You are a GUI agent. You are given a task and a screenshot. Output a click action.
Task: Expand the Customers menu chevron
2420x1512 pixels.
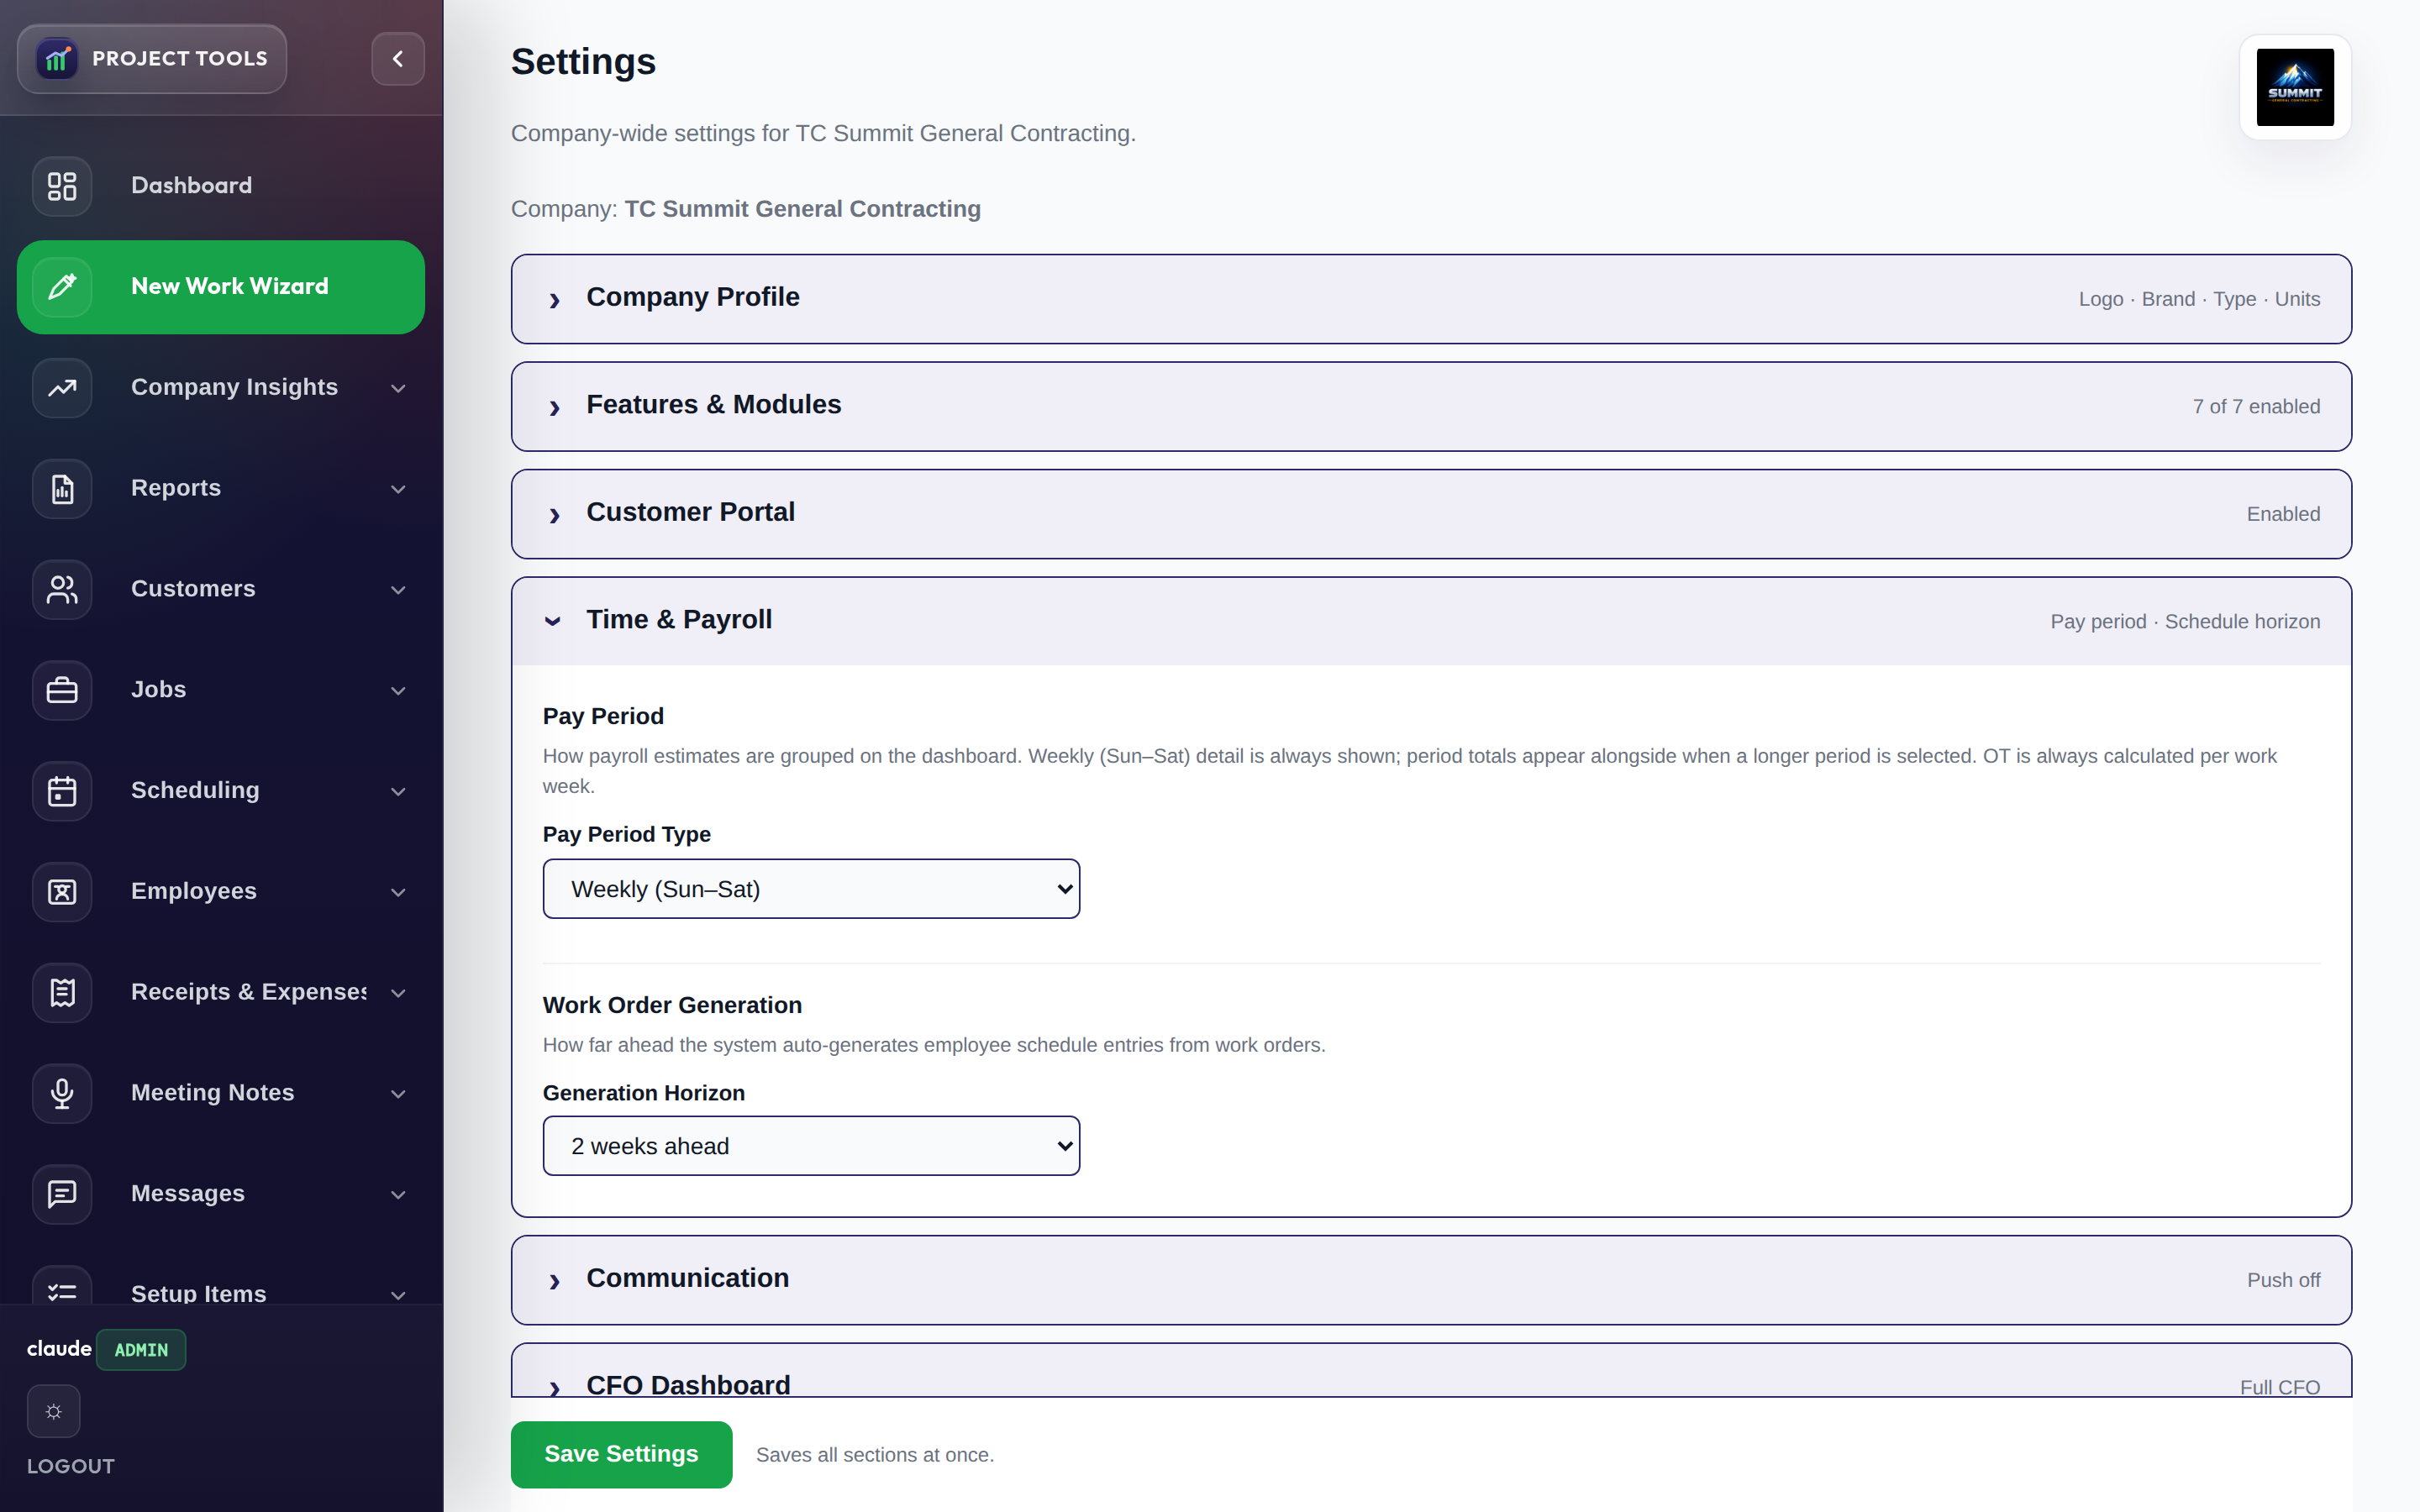[x=398, y=590]
